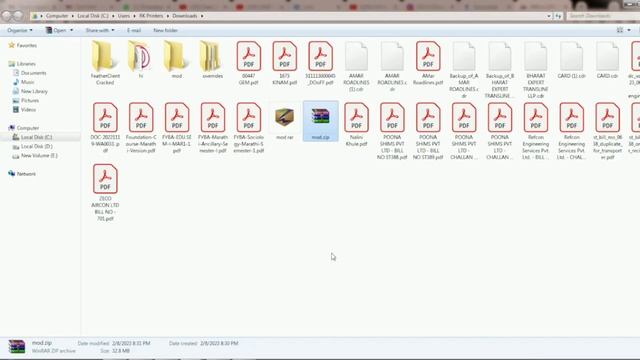Screen dimensions: 640x360
Task: Select the 00447 GEM.pdf file
Action: point(249,63)
